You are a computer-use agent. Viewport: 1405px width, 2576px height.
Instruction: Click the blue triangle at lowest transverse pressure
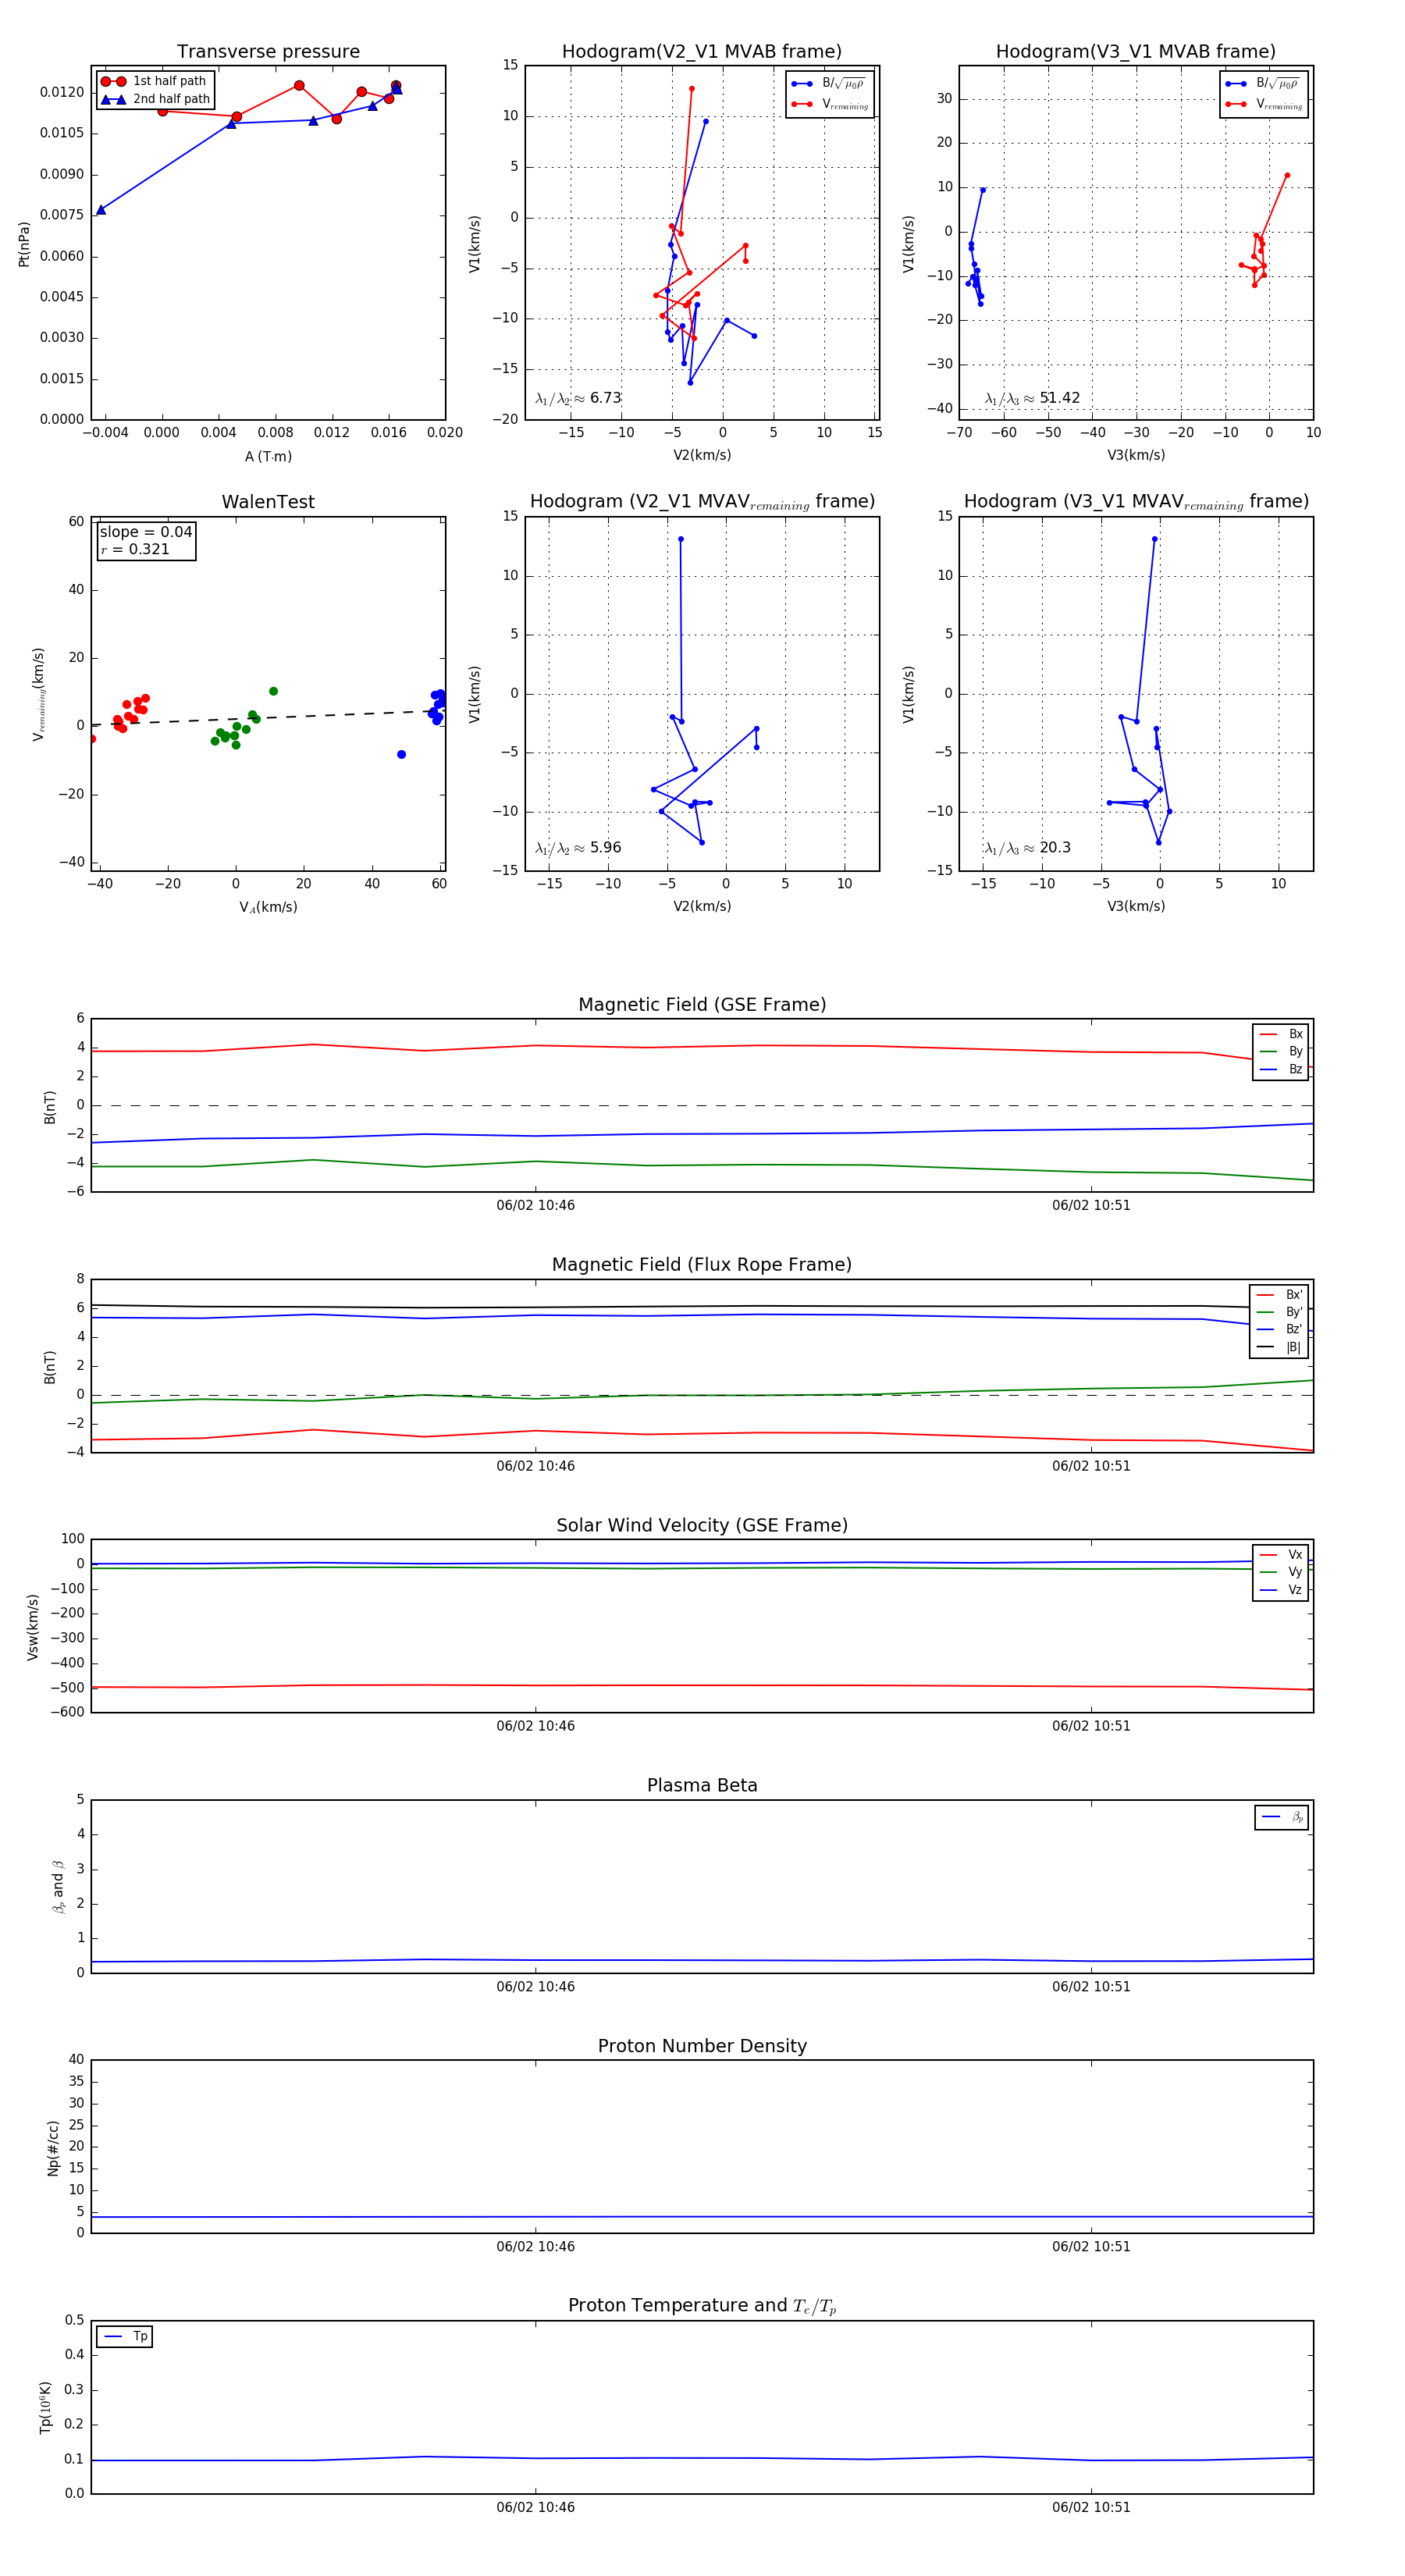[101, 210]
